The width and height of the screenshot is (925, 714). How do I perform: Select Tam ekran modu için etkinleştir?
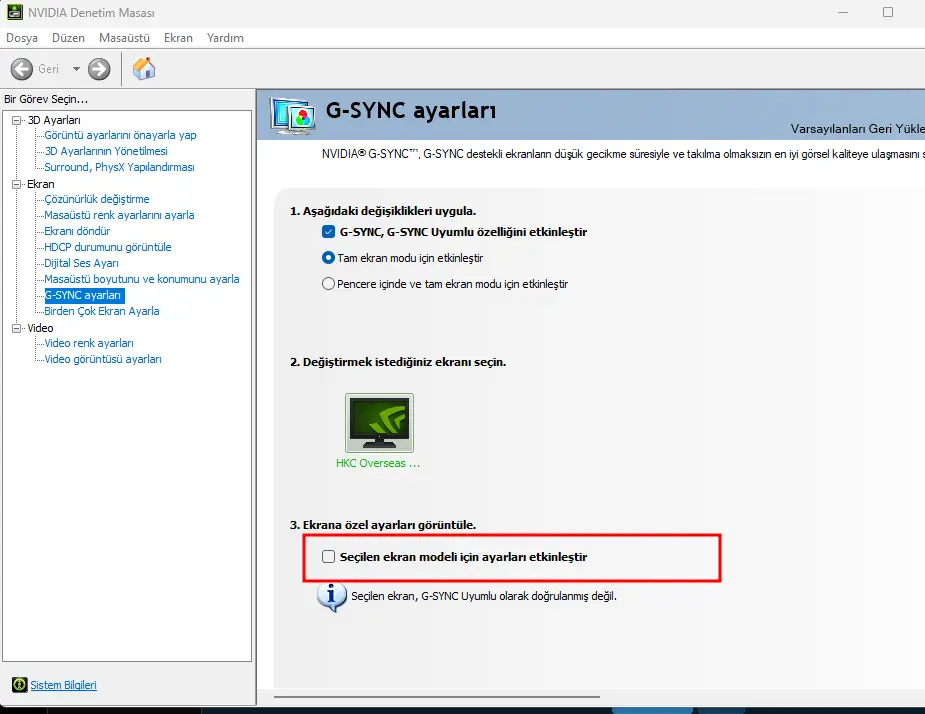point(328,258)
